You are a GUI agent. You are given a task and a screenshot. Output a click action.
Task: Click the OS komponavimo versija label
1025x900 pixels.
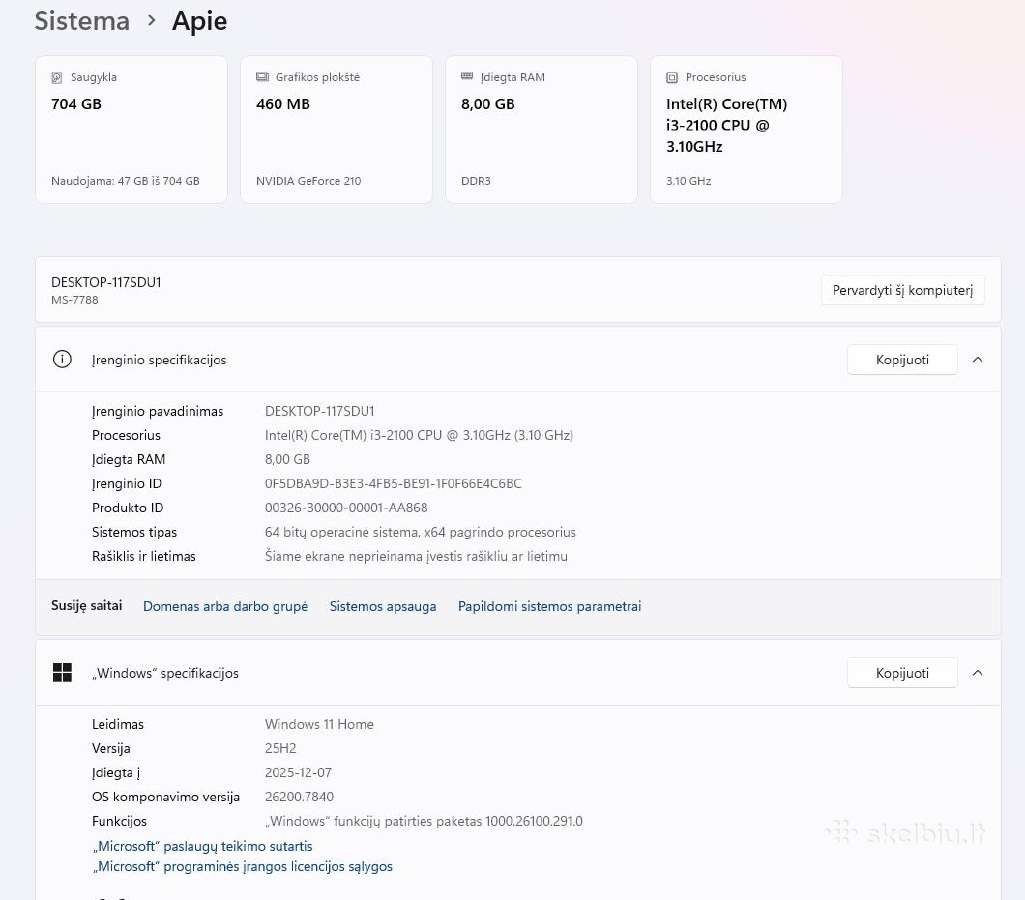166,797
